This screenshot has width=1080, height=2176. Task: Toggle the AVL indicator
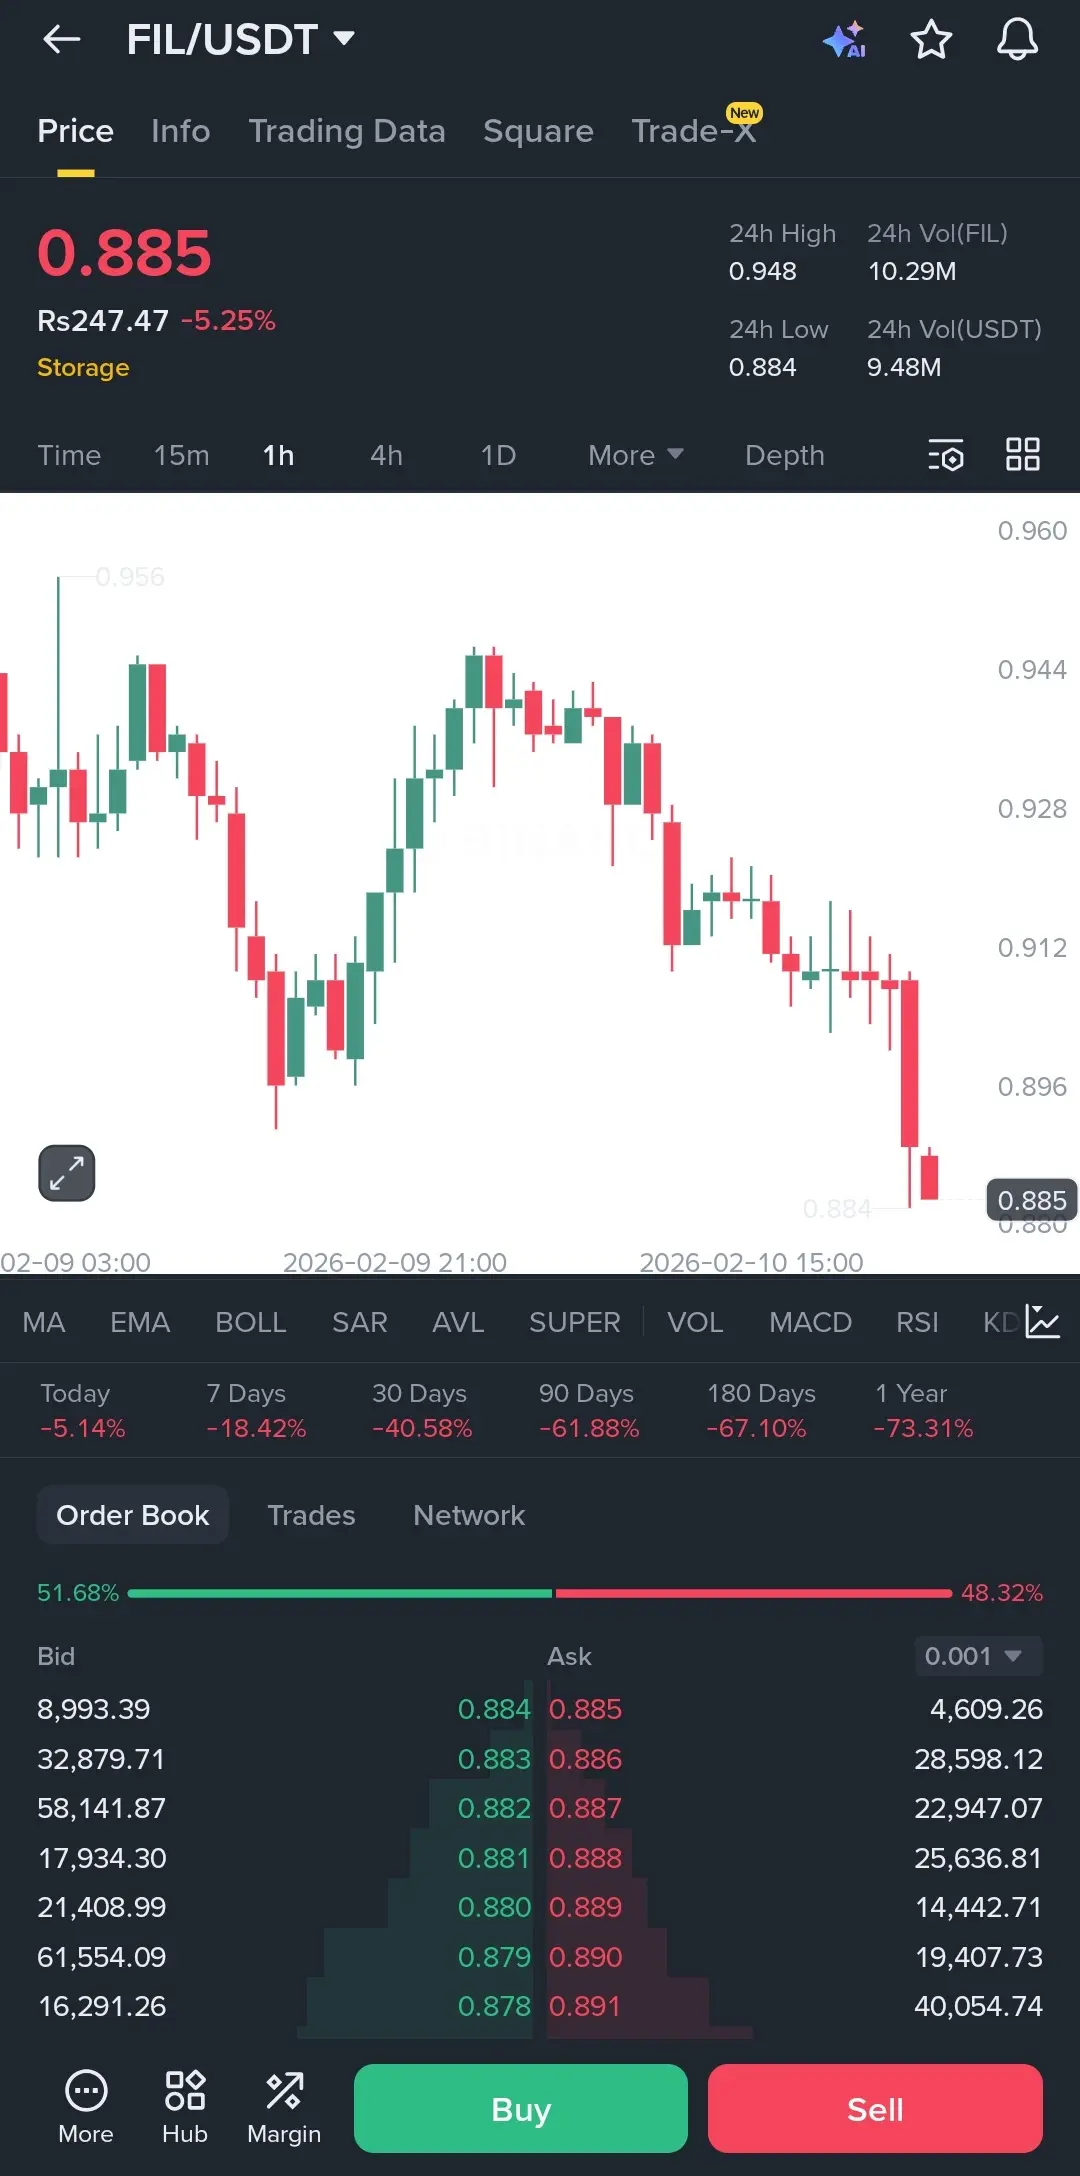pyautogui.click(x=458, y=1322)
